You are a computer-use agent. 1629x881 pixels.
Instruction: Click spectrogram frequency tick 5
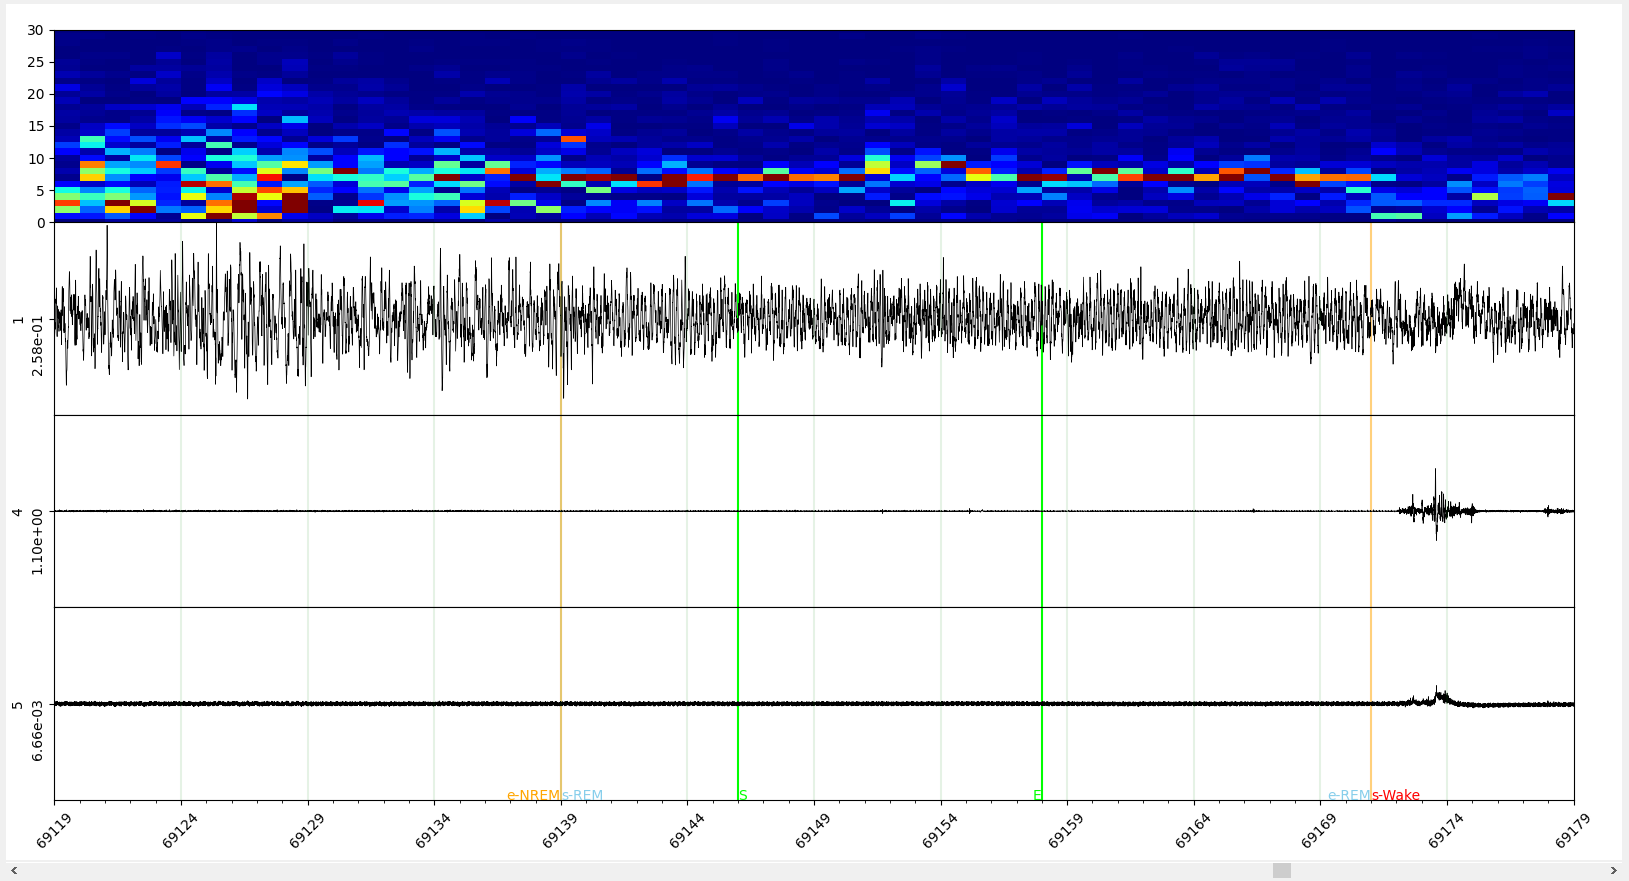[x=40, y=191]
